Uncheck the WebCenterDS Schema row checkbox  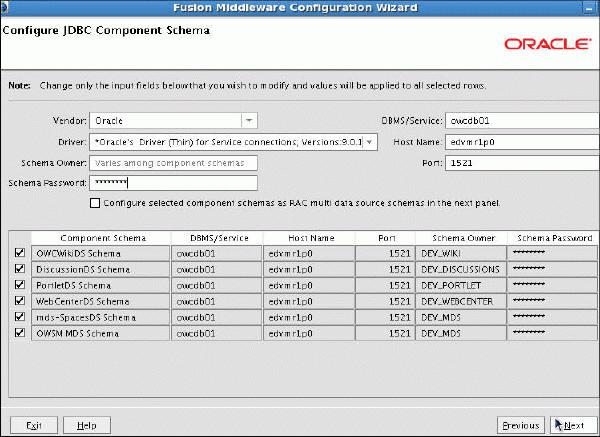pos(20,301)
